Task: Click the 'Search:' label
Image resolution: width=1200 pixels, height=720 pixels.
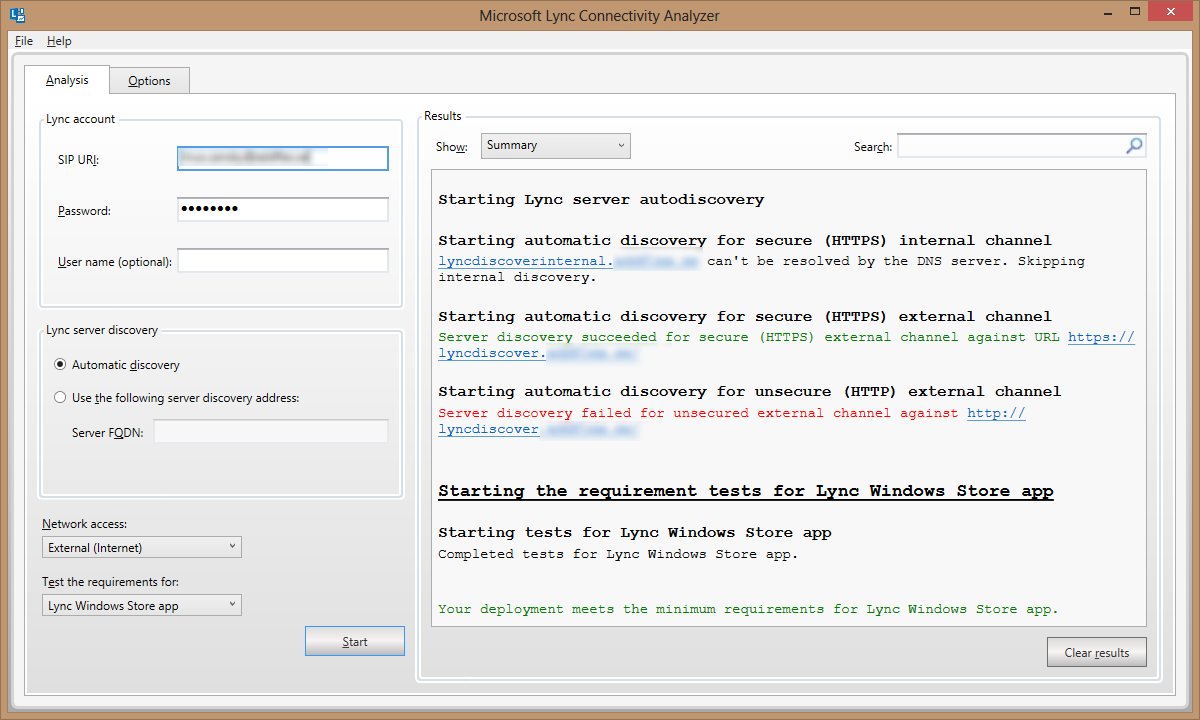Action: pos(873,147)
